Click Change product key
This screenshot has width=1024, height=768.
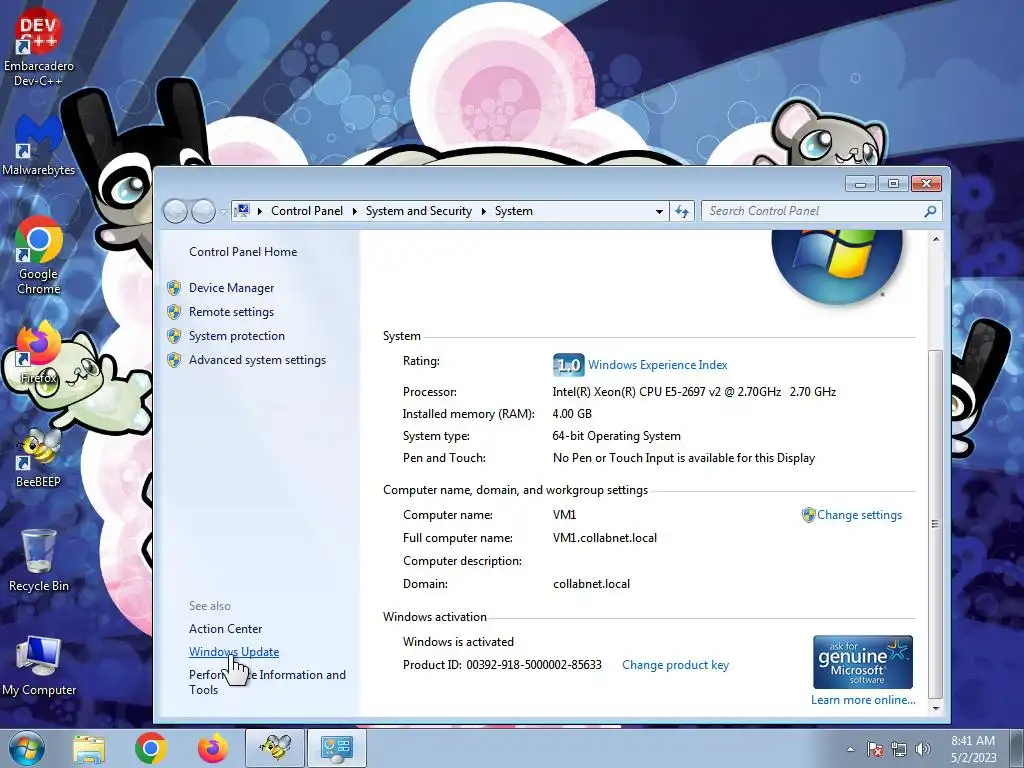click(675, 665)
